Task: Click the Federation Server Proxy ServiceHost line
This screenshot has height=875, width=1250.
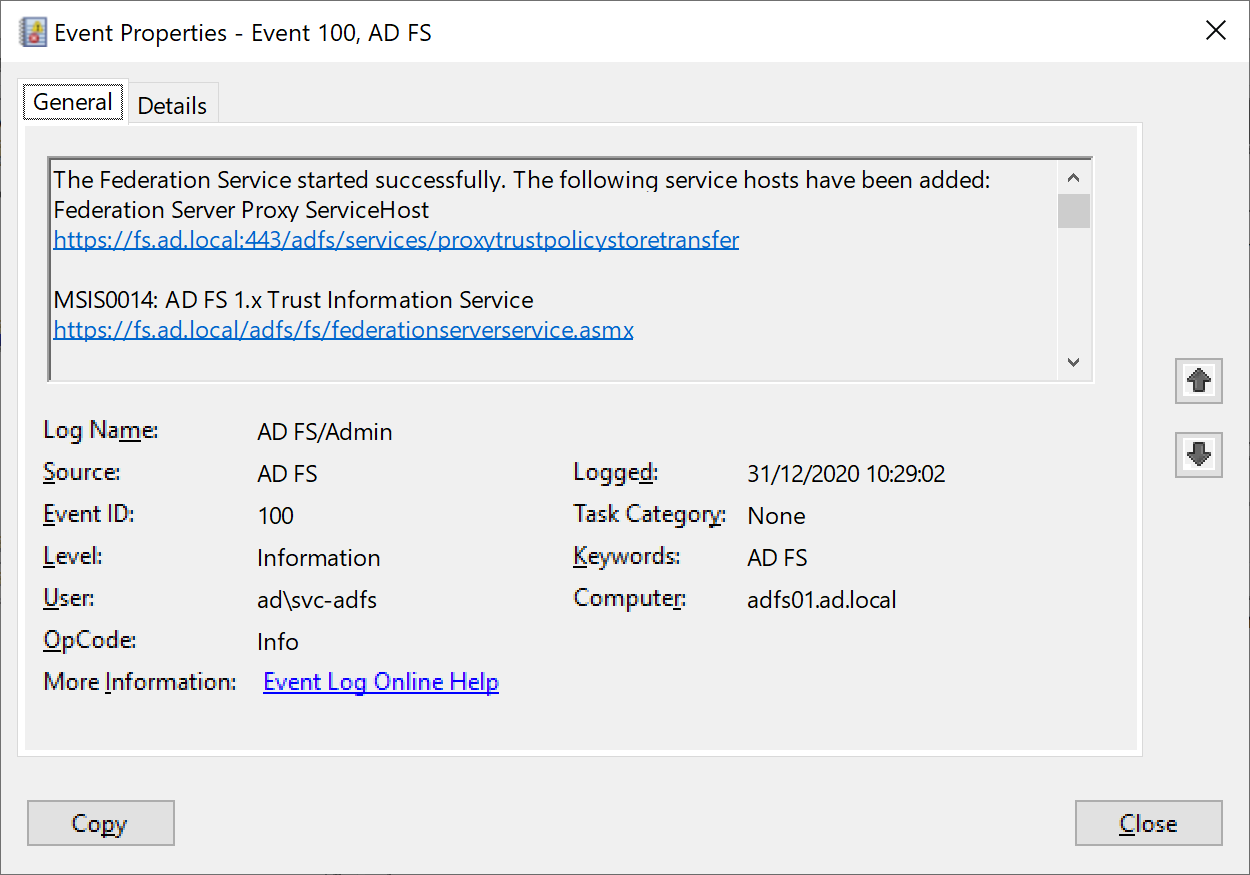Action: [241, 210]
